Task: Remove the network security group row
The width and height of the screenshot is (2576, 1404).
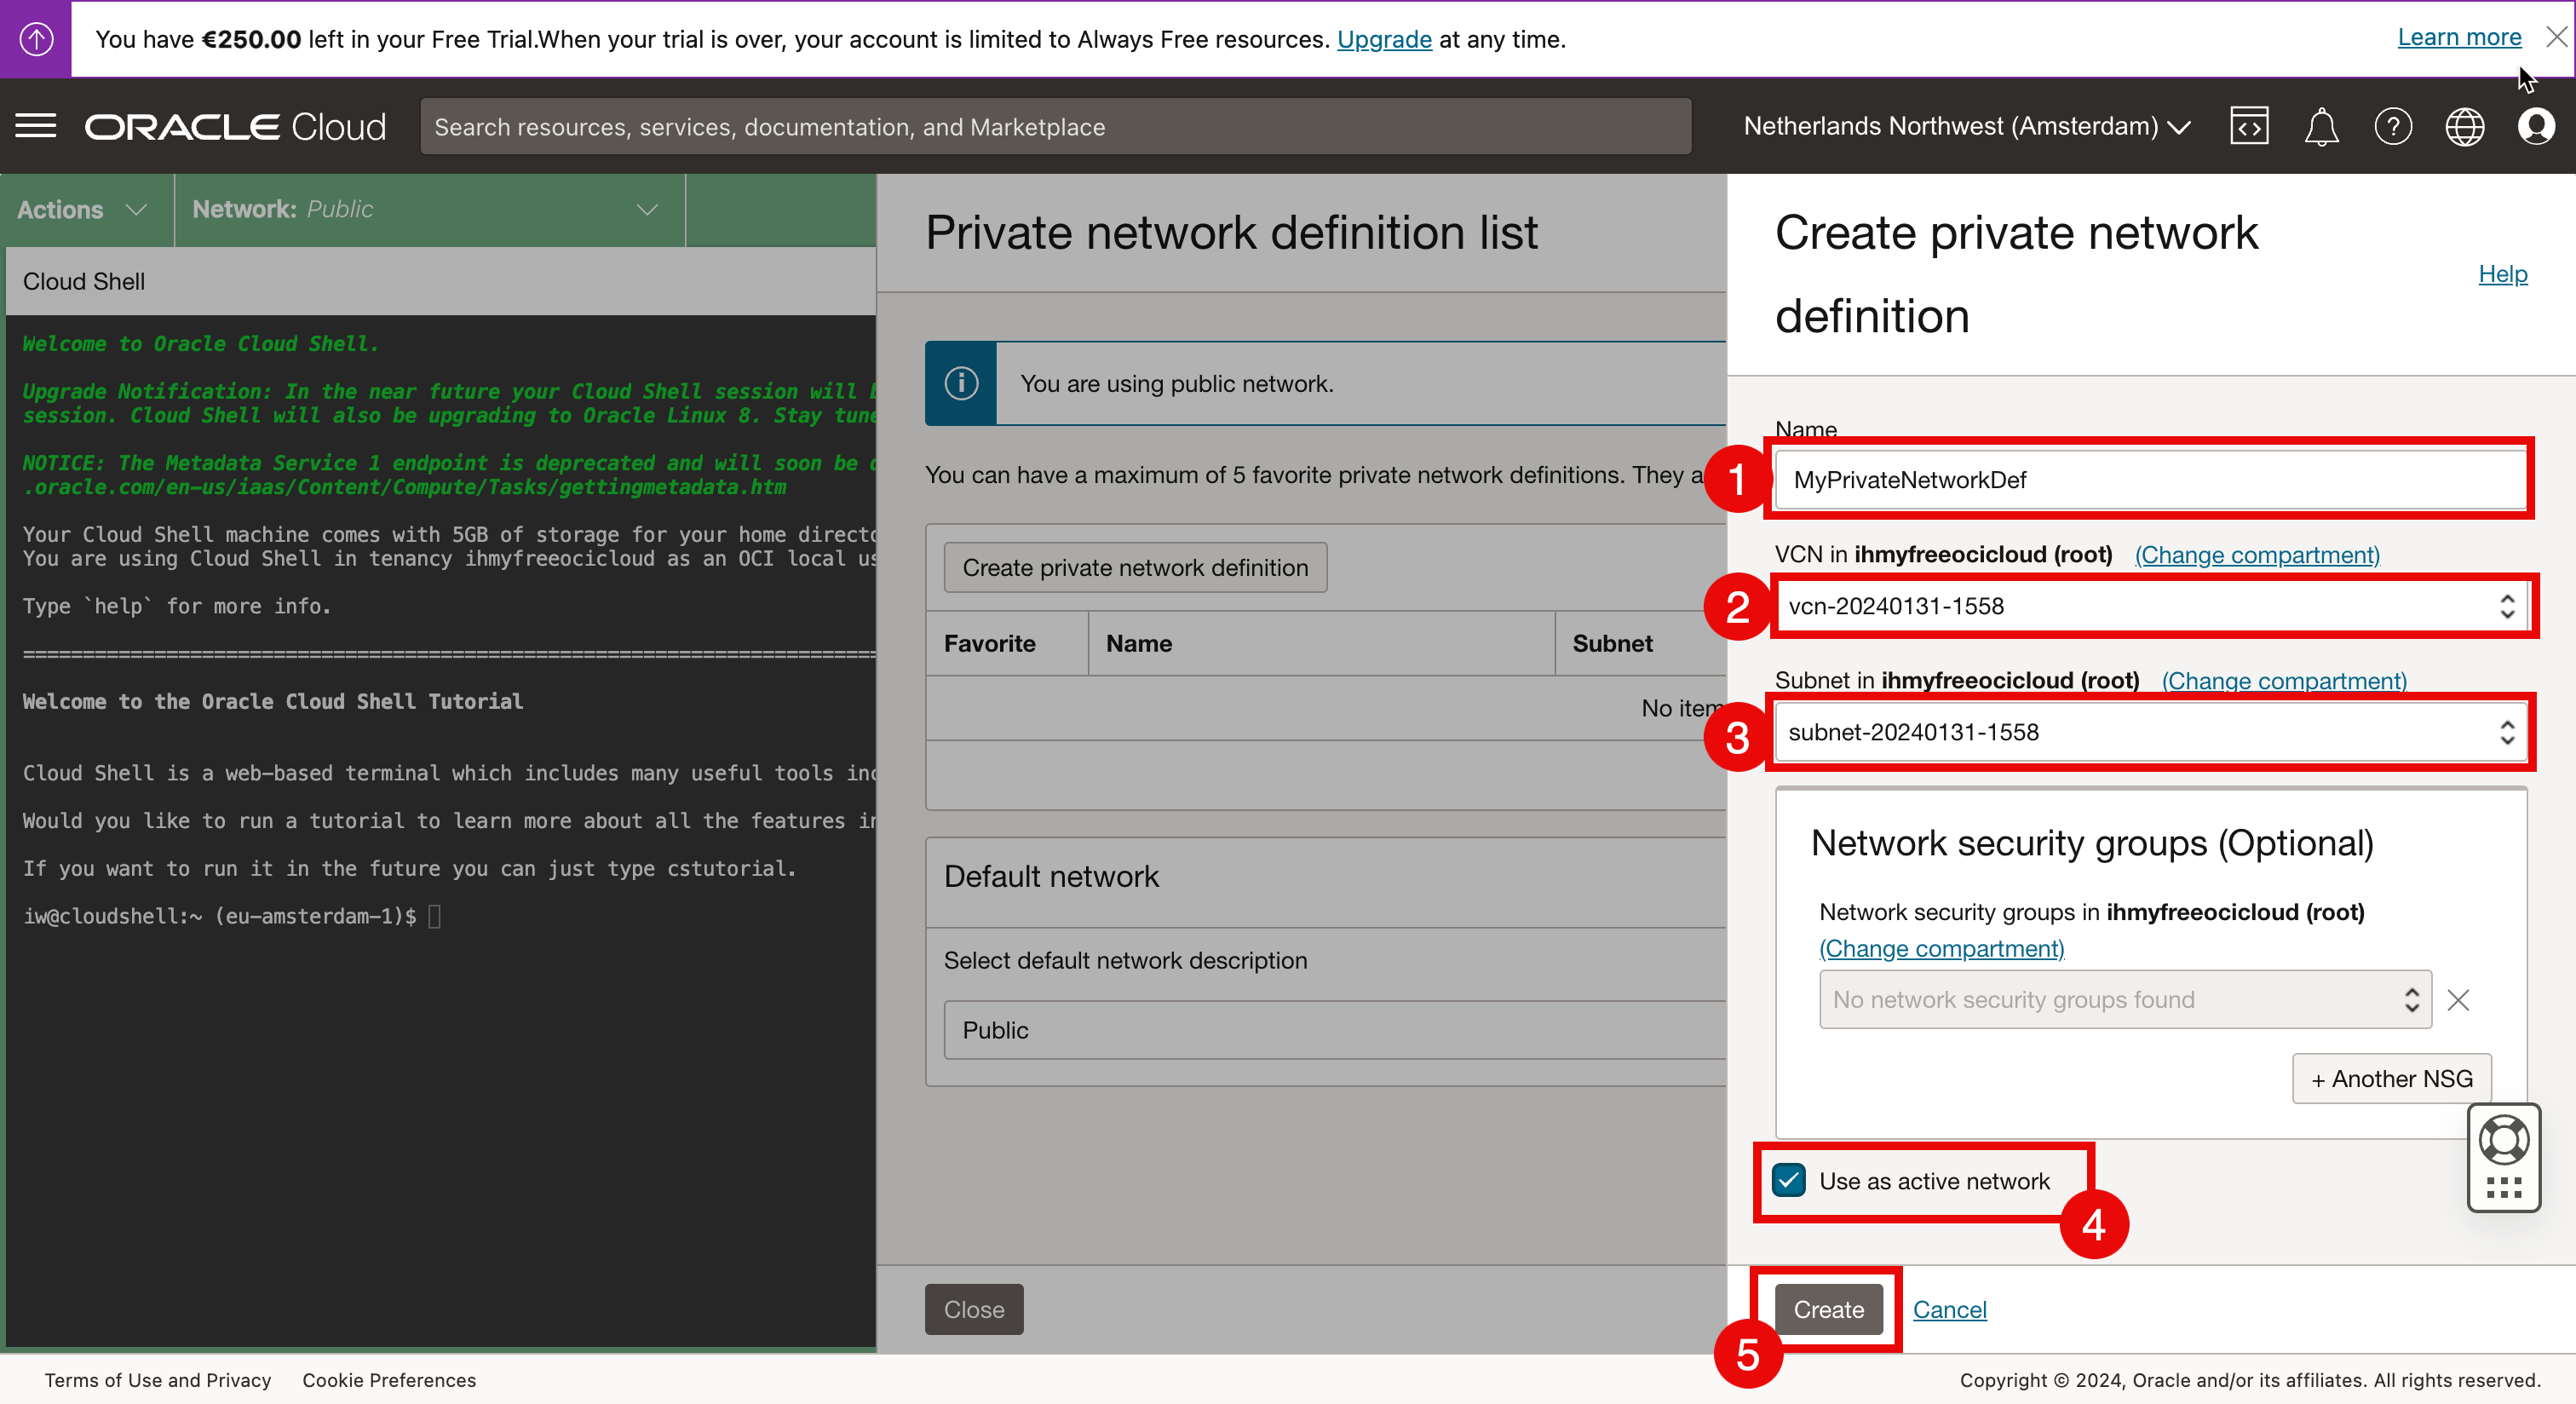Action: [x=2457, y=999]
